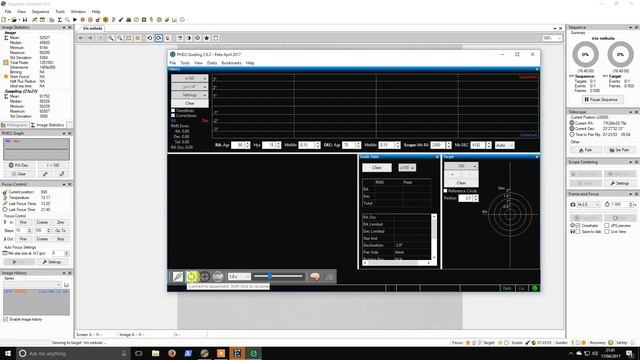
Task: Open the Sequence menu in main window
Action: [x=40, y=11]
